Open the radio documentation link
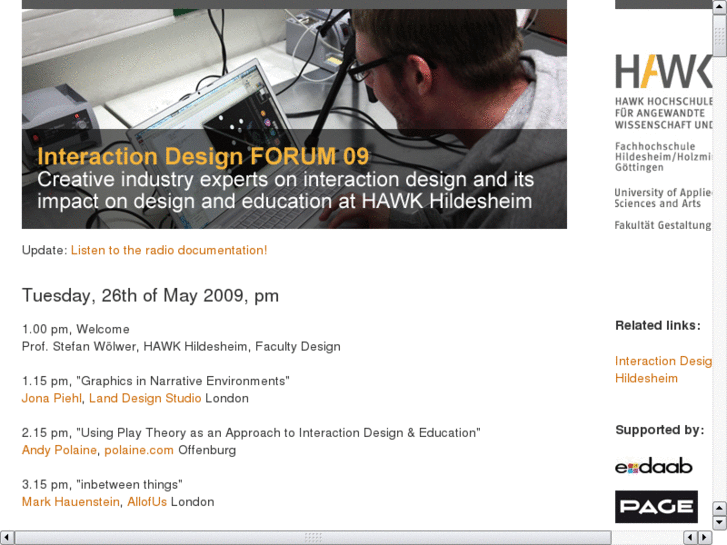The height and width of the screenshot is (545, 727). coord(169,250)
